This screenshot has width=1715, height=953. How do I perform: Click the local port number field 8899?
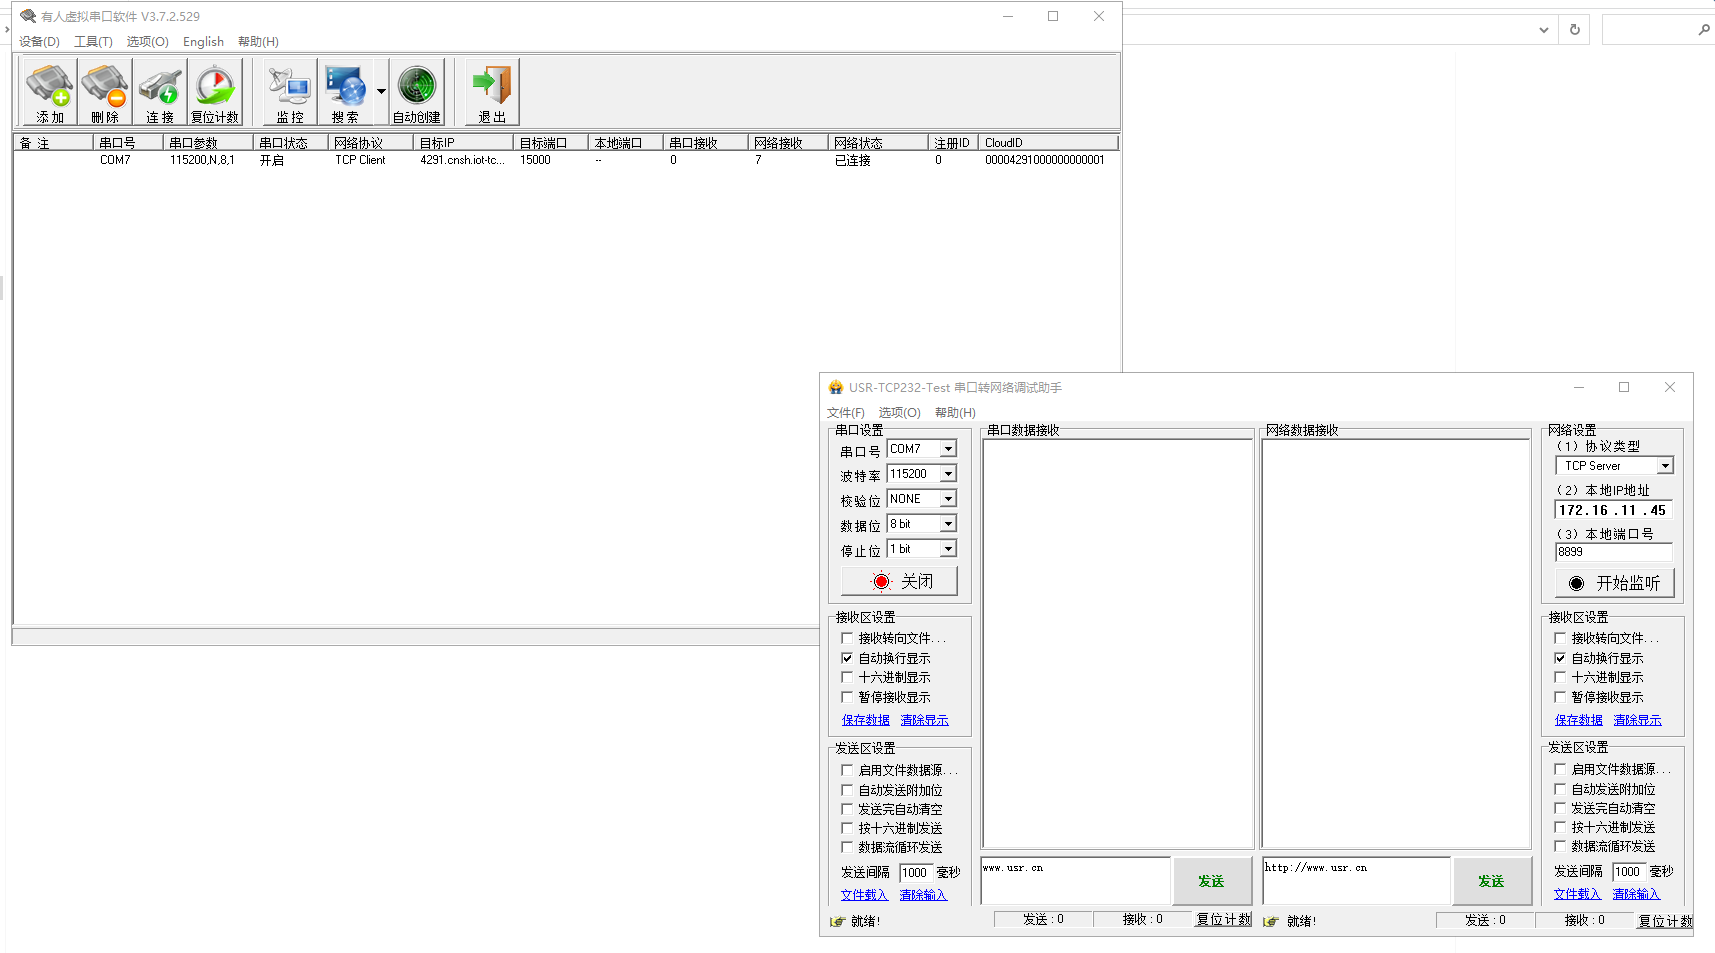coord(1612,552)
